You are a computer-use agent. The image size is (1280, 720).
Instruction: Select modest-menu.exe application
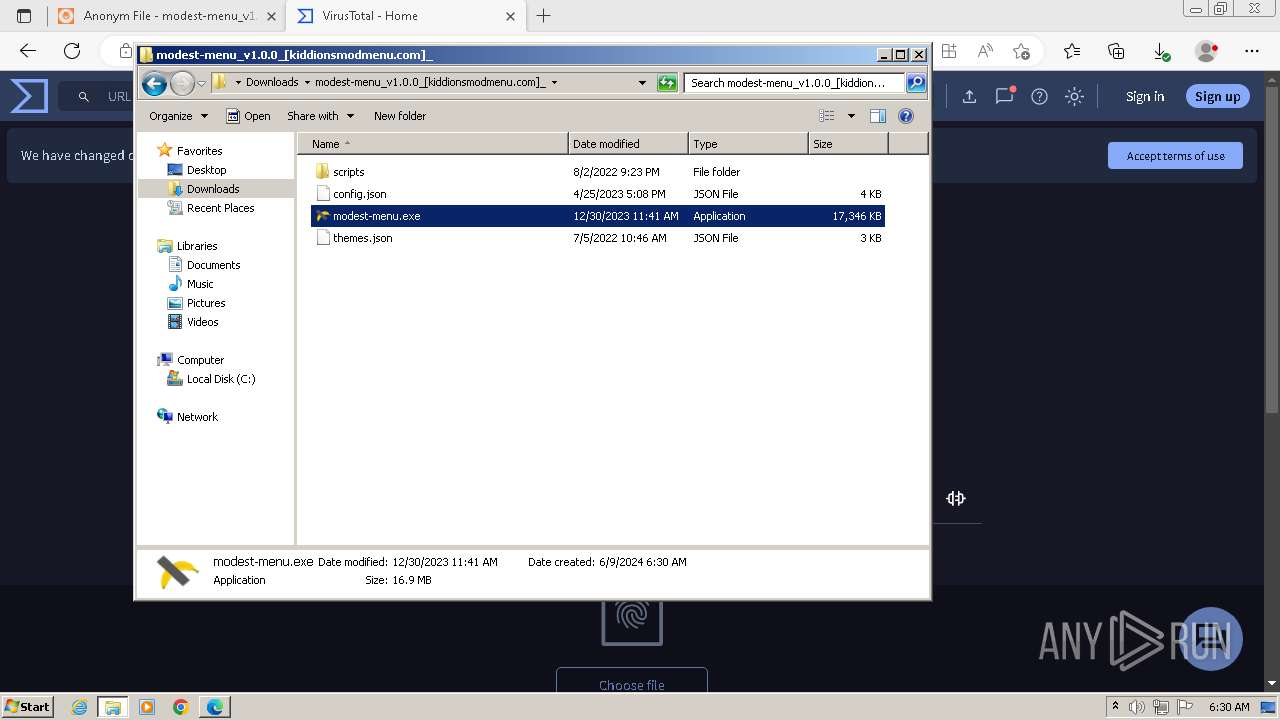click(x=598, y=216)
